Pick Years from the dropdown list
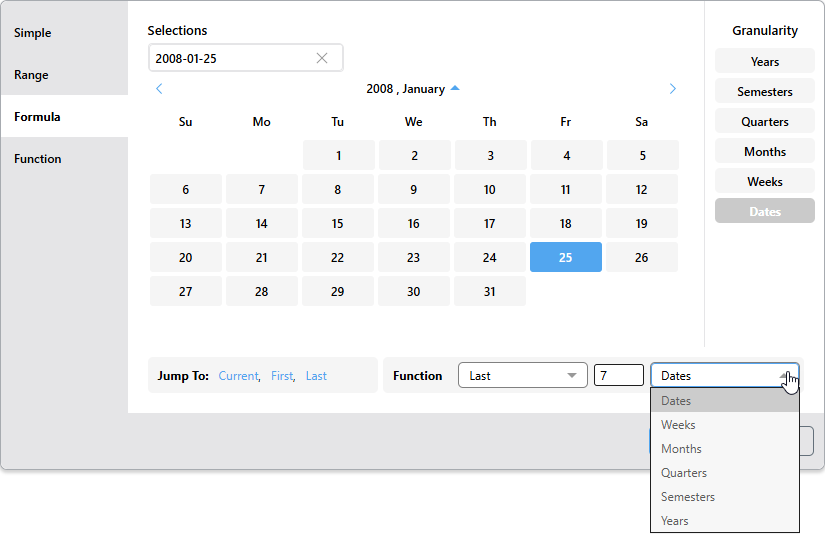825x542 pixels. 675,521
